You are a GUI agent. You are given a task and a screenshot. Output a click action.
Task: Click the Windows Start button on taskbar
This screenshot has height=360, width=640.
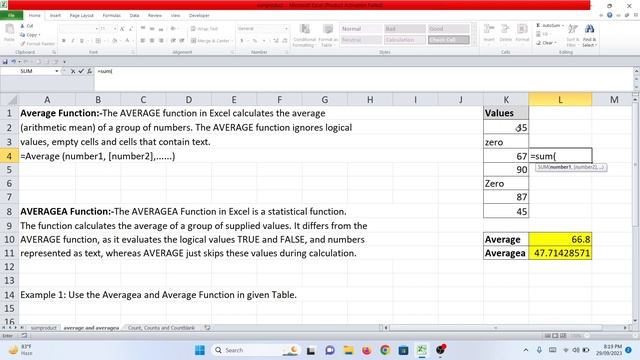pos(200,350)
